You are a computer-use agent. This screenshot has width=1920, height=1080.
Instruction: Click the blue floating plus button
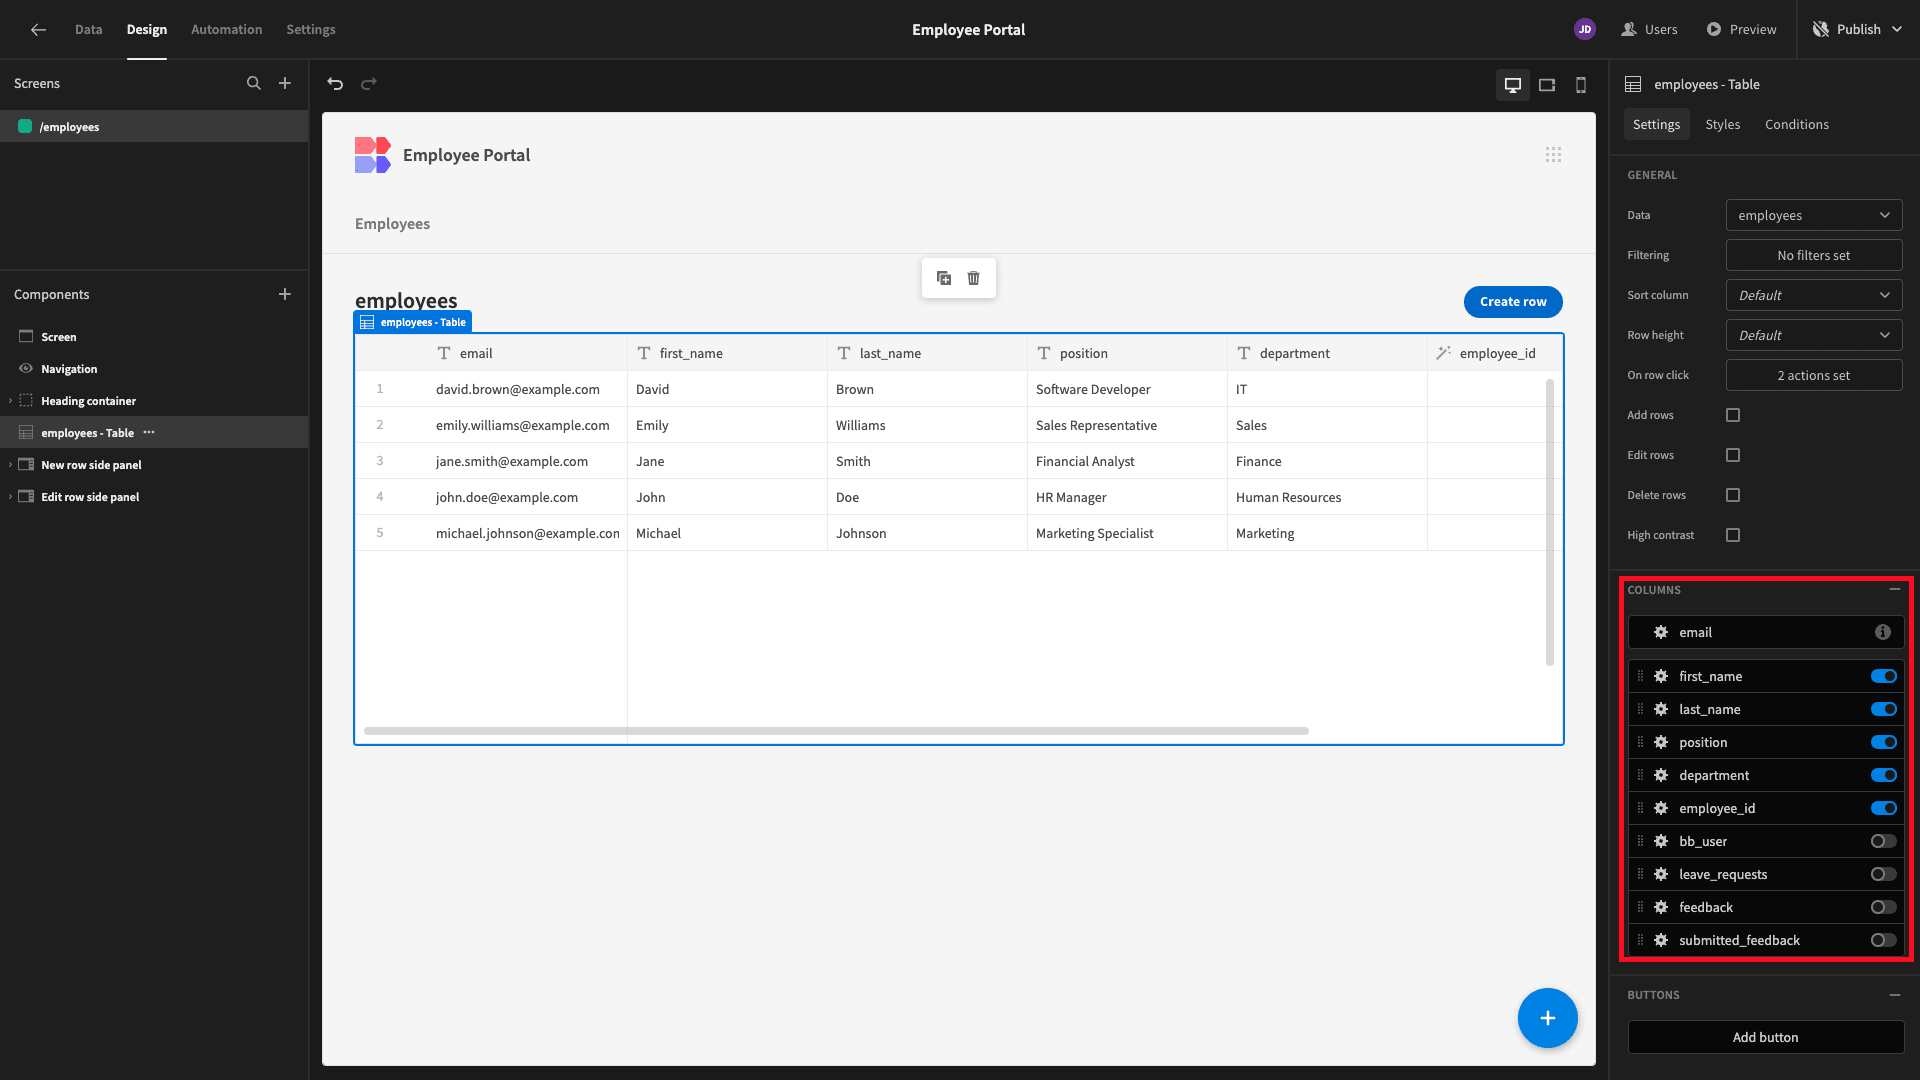(1548, 1018)
